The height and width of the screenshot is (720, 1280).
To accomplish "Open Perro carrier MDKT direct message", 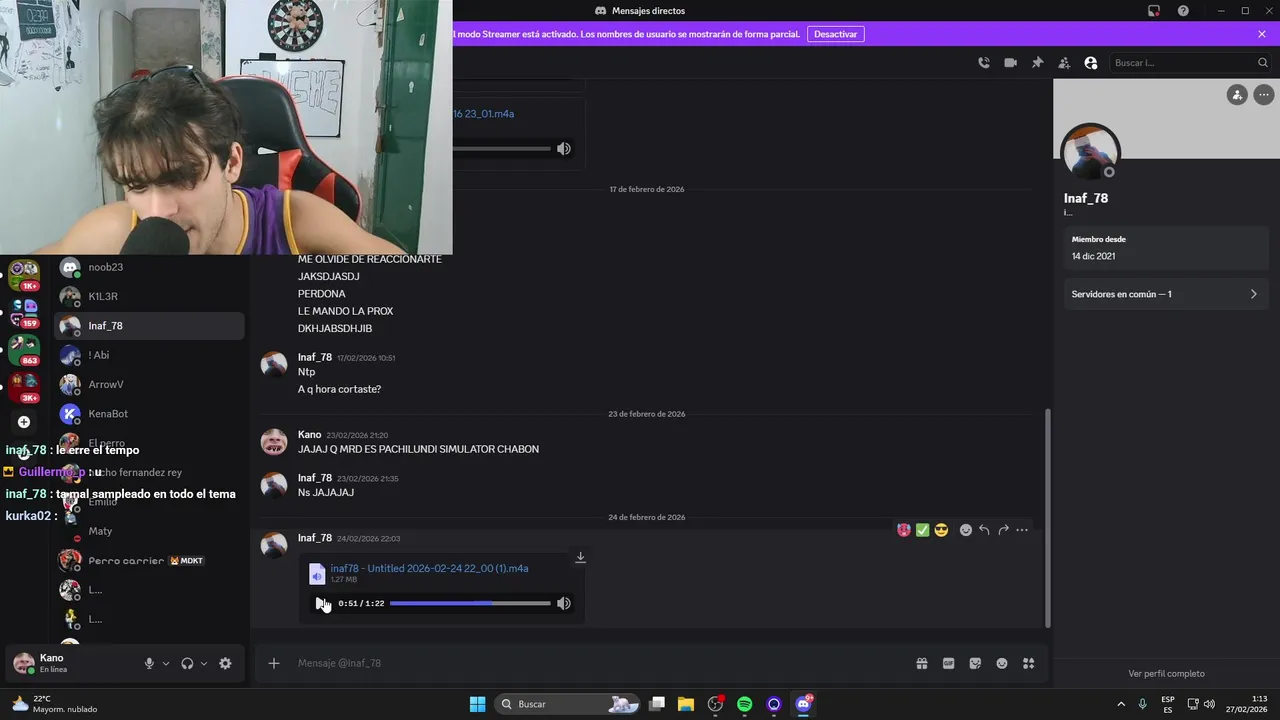I will (150, 561).
